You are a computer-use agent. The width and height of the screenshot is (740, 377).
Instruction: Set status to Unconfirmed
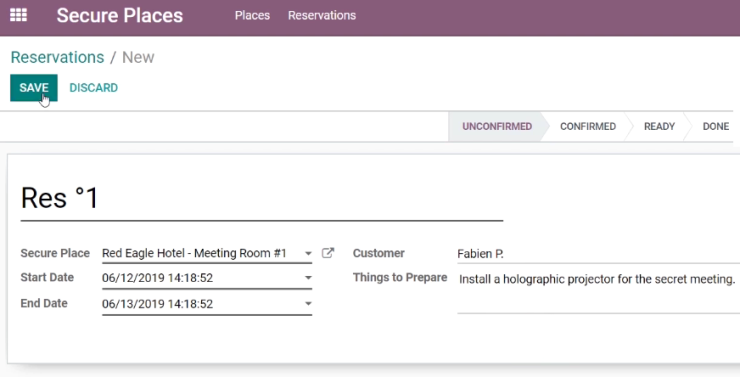click(x=497, y=126)
